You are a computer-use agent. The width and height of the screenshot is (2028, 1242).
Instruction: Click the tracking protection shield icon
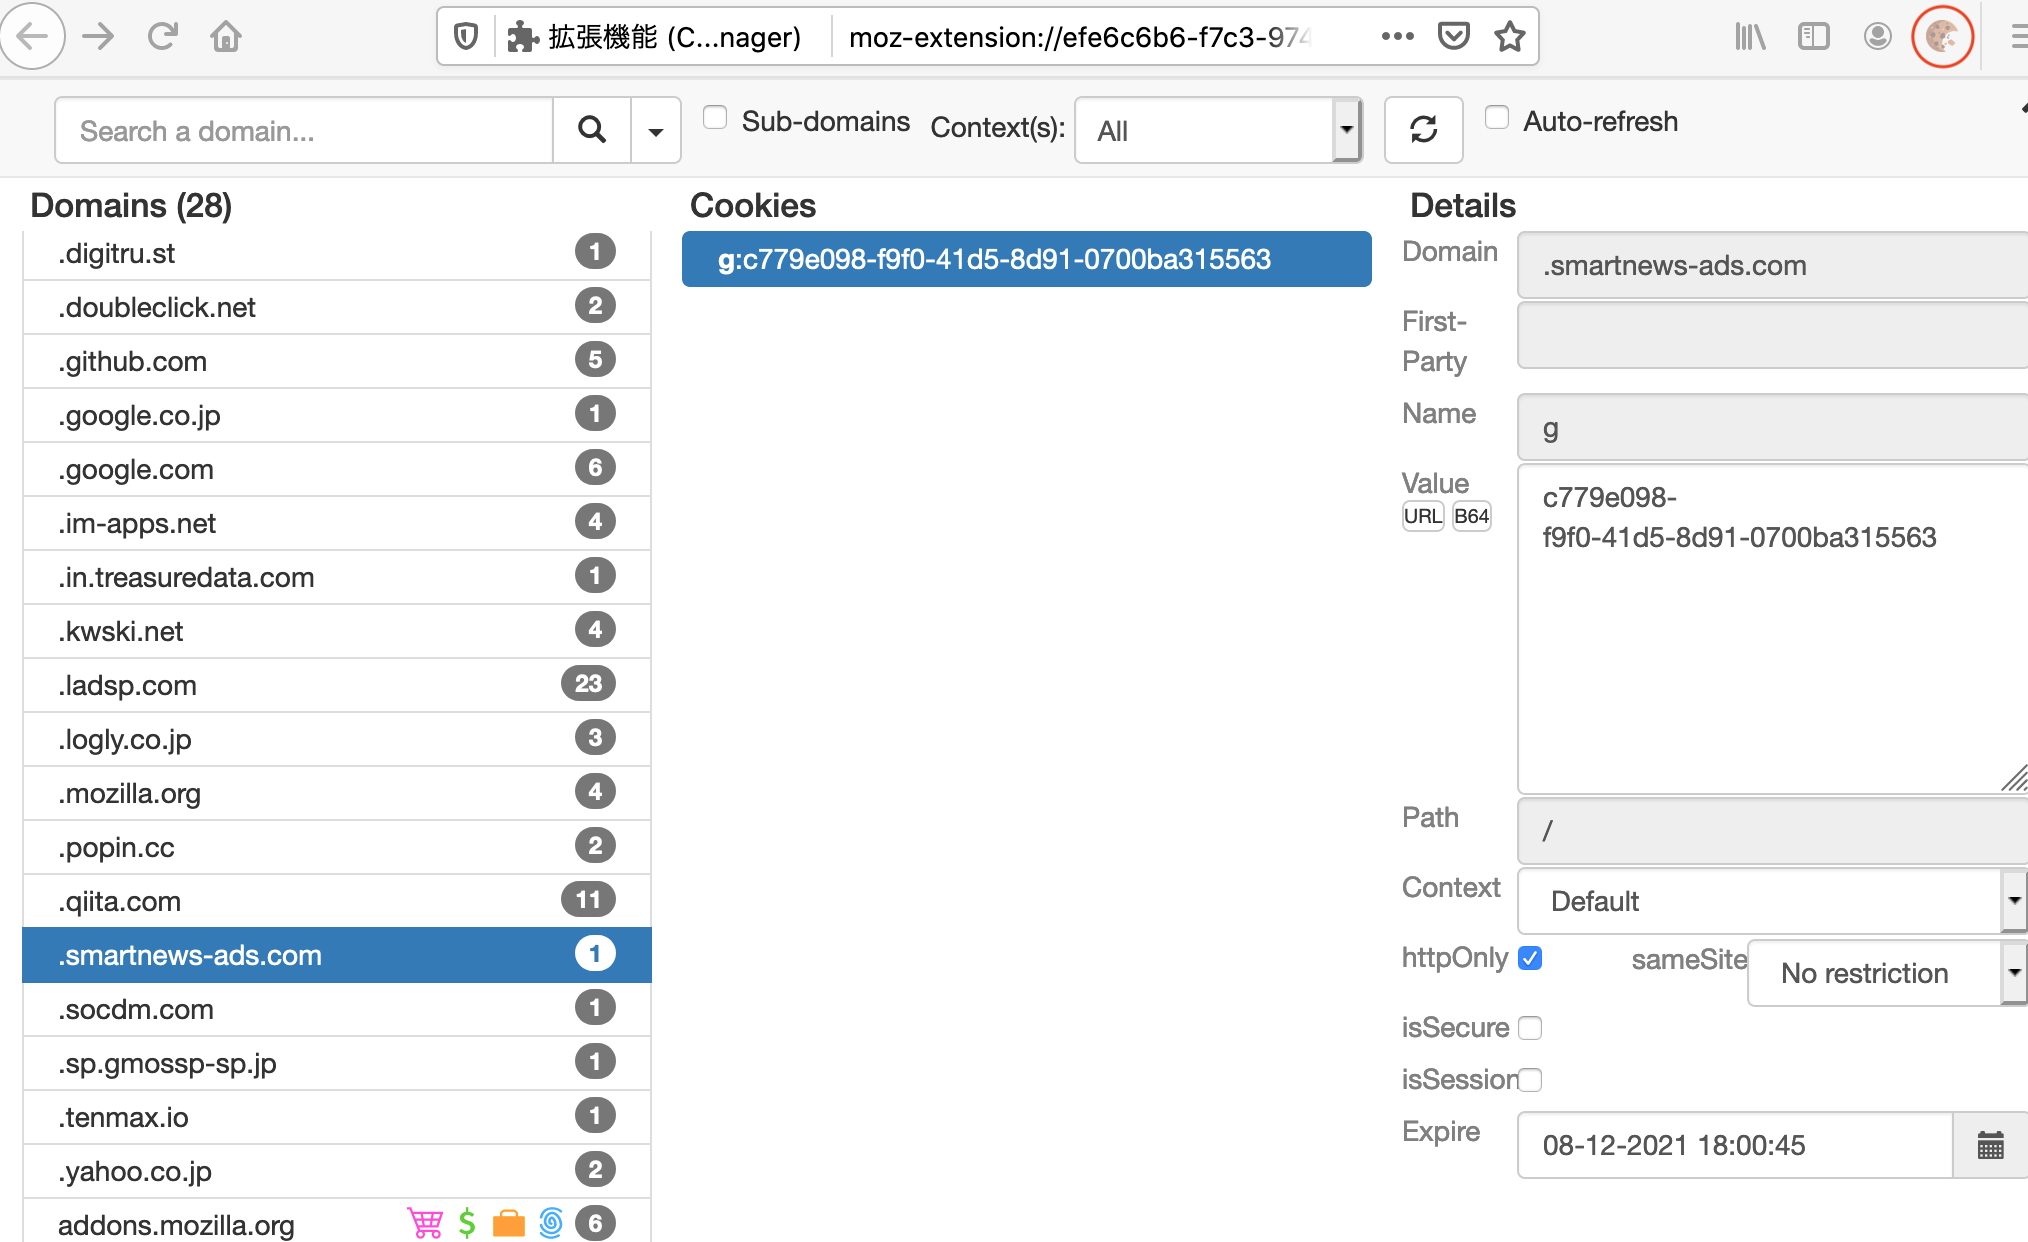coord(466,37)
